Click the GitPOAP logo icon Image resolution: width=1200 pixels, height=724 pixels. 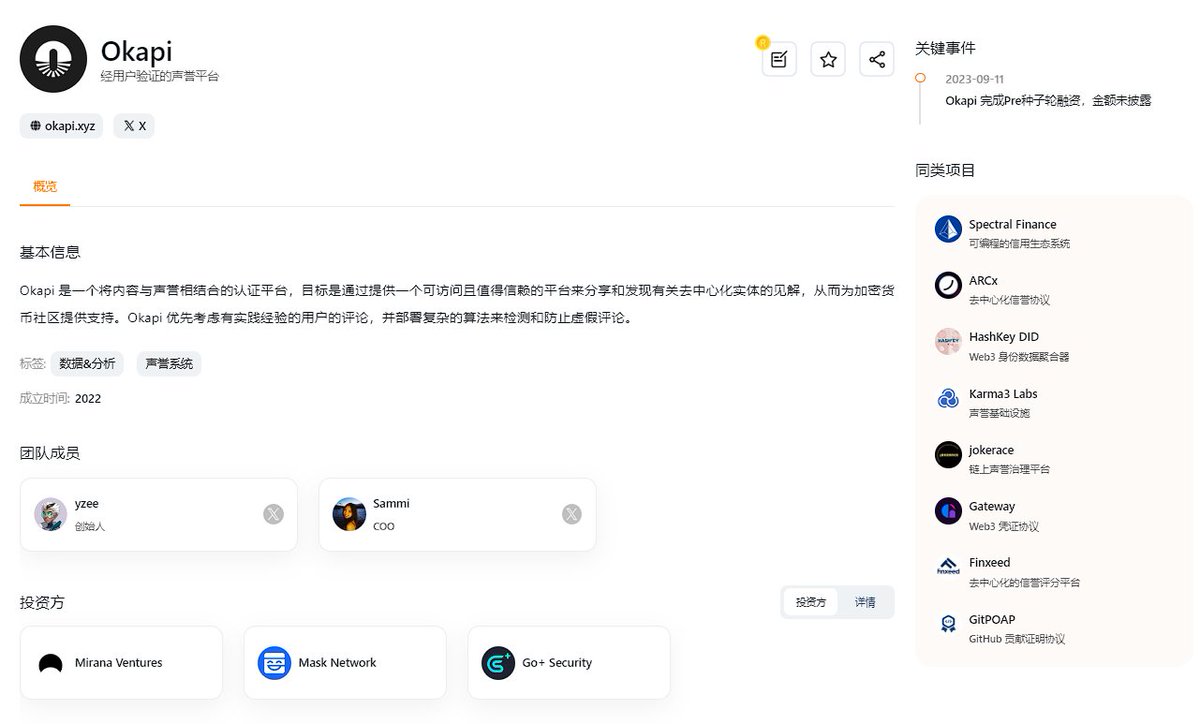pyautogui.click(x=948, y=624)
